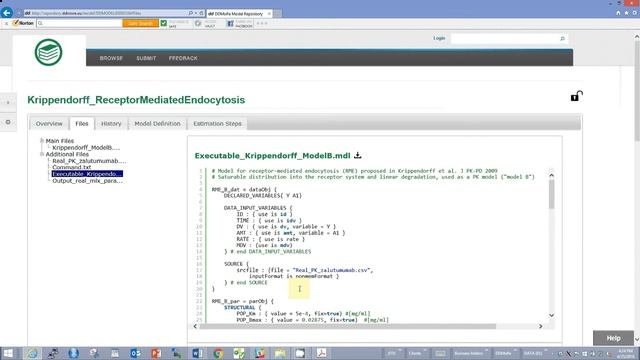Click the code viewer scroll-down arrow
Image resolution: width=640 pixels, height=360 pixels.
(x=551, y=315)
